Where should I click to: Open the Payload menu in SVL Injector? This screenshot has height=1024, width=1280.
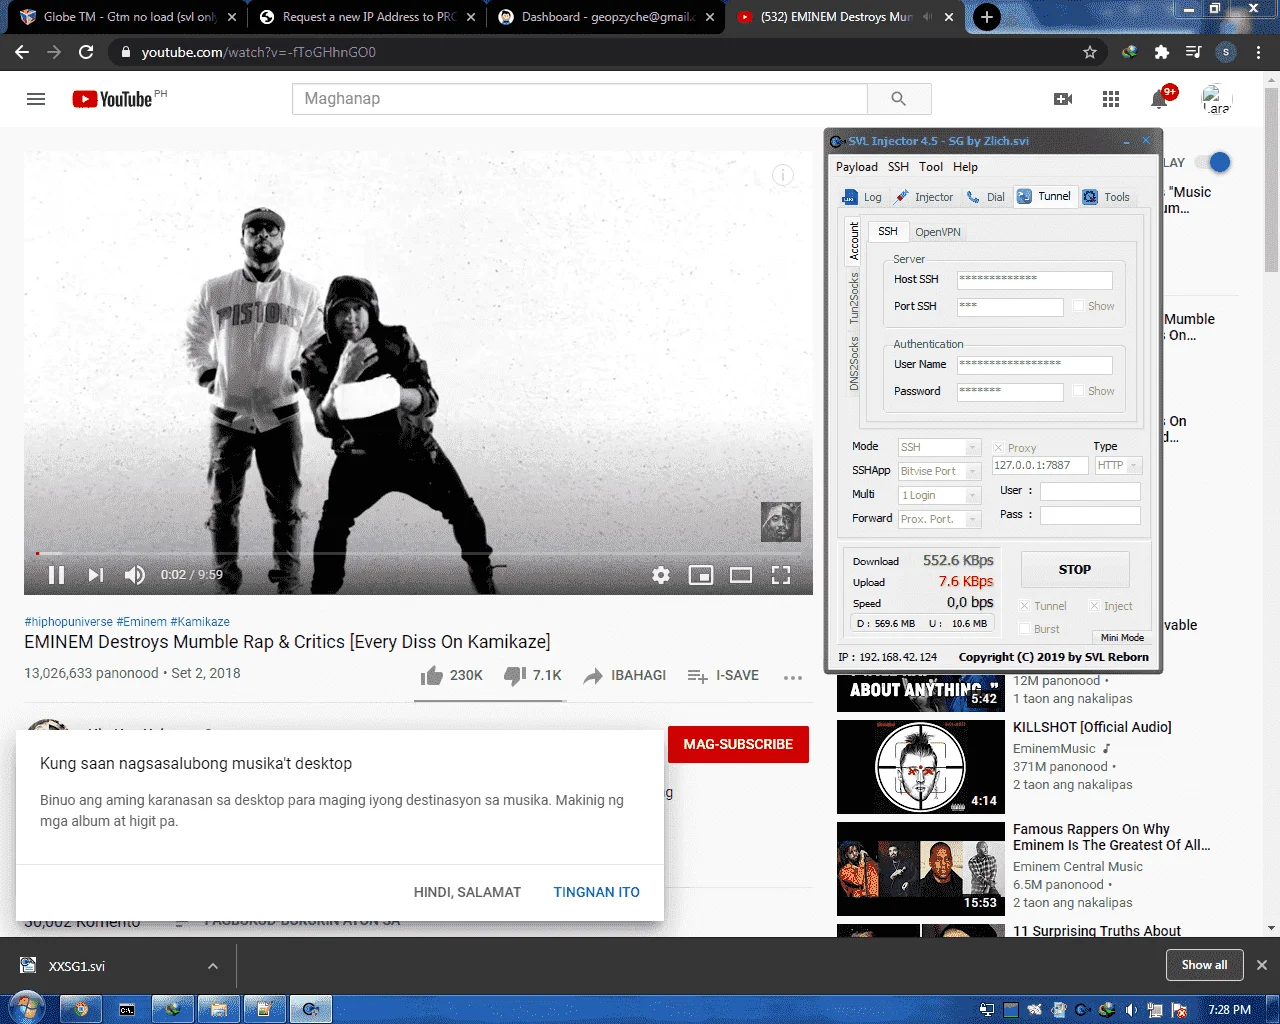point(857,167)
